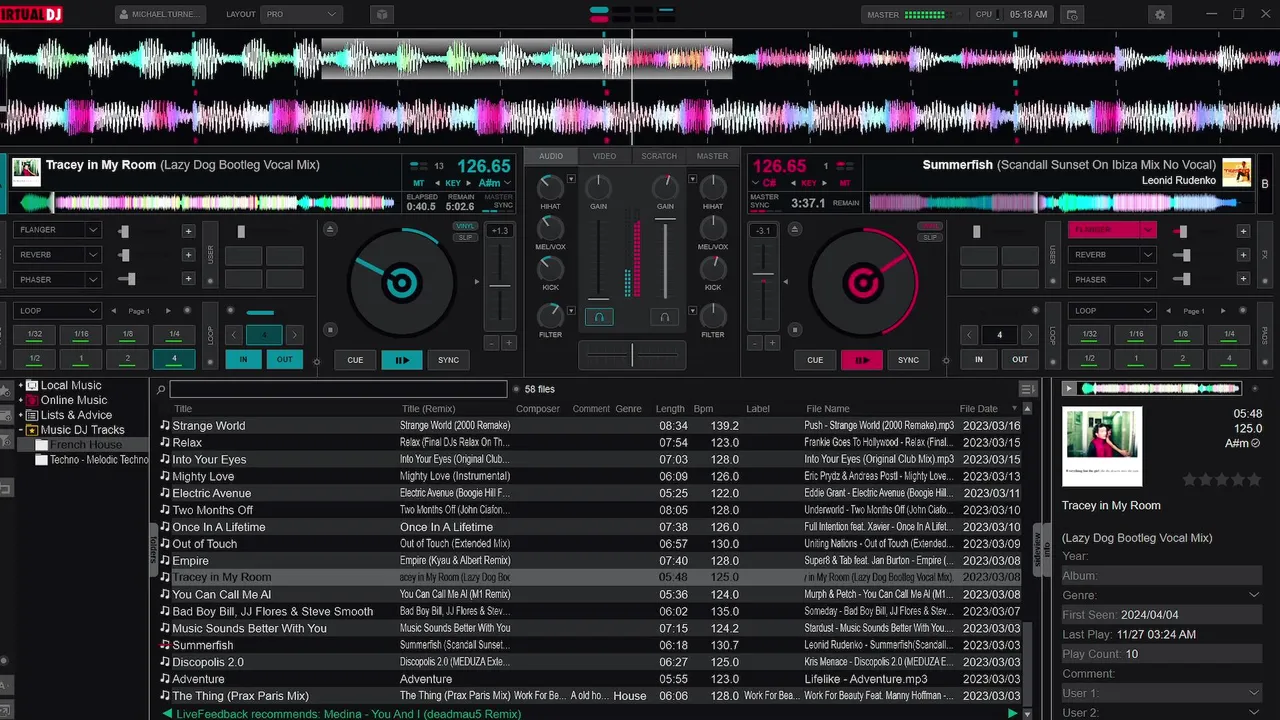Switch mixer to the SCRATCH tab
The image size is (1280, 720).
point(659,156)
